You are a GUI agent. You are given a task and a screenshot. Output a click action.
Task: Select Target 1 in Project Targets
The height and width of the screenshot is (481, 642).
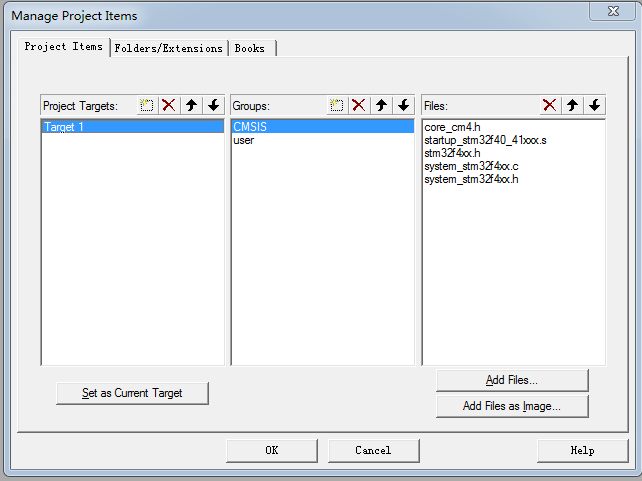pos(133,127)
